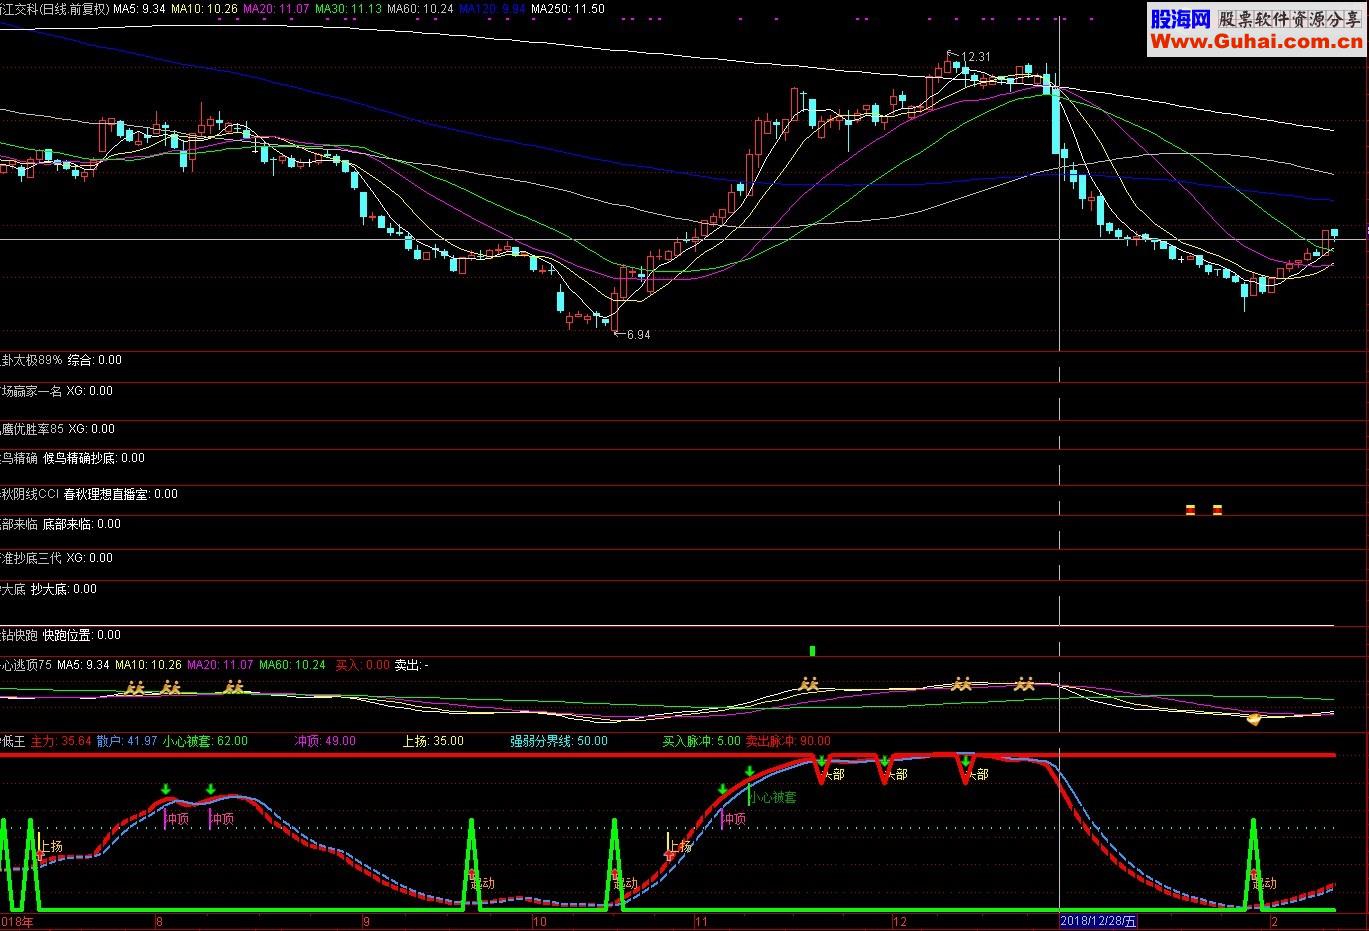Click the 上扬: 35.00 legend
1369x931 pixels.
(433, 742)
